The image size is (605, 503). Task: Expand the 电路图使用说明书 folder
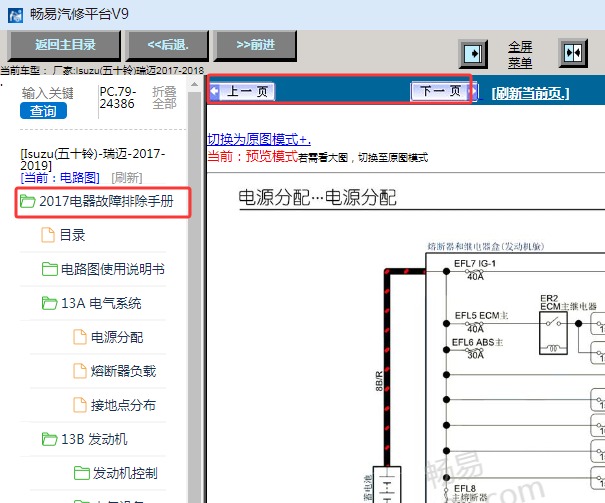pos(113,269)
